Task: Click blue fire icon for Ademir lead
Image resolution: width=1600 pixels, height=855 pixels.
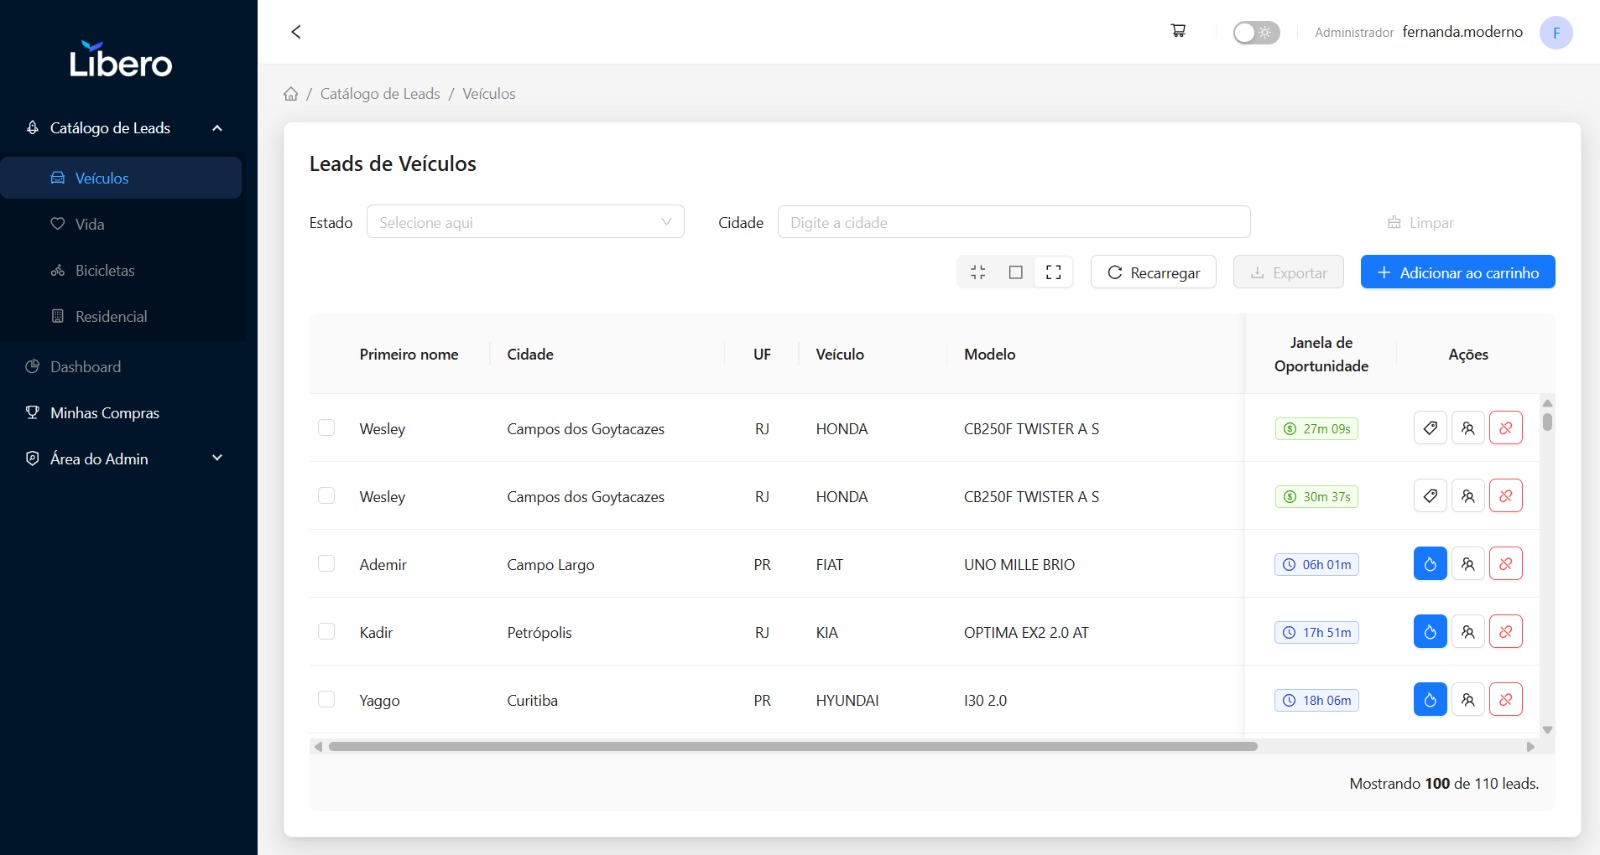Action: click(1430, 564)
